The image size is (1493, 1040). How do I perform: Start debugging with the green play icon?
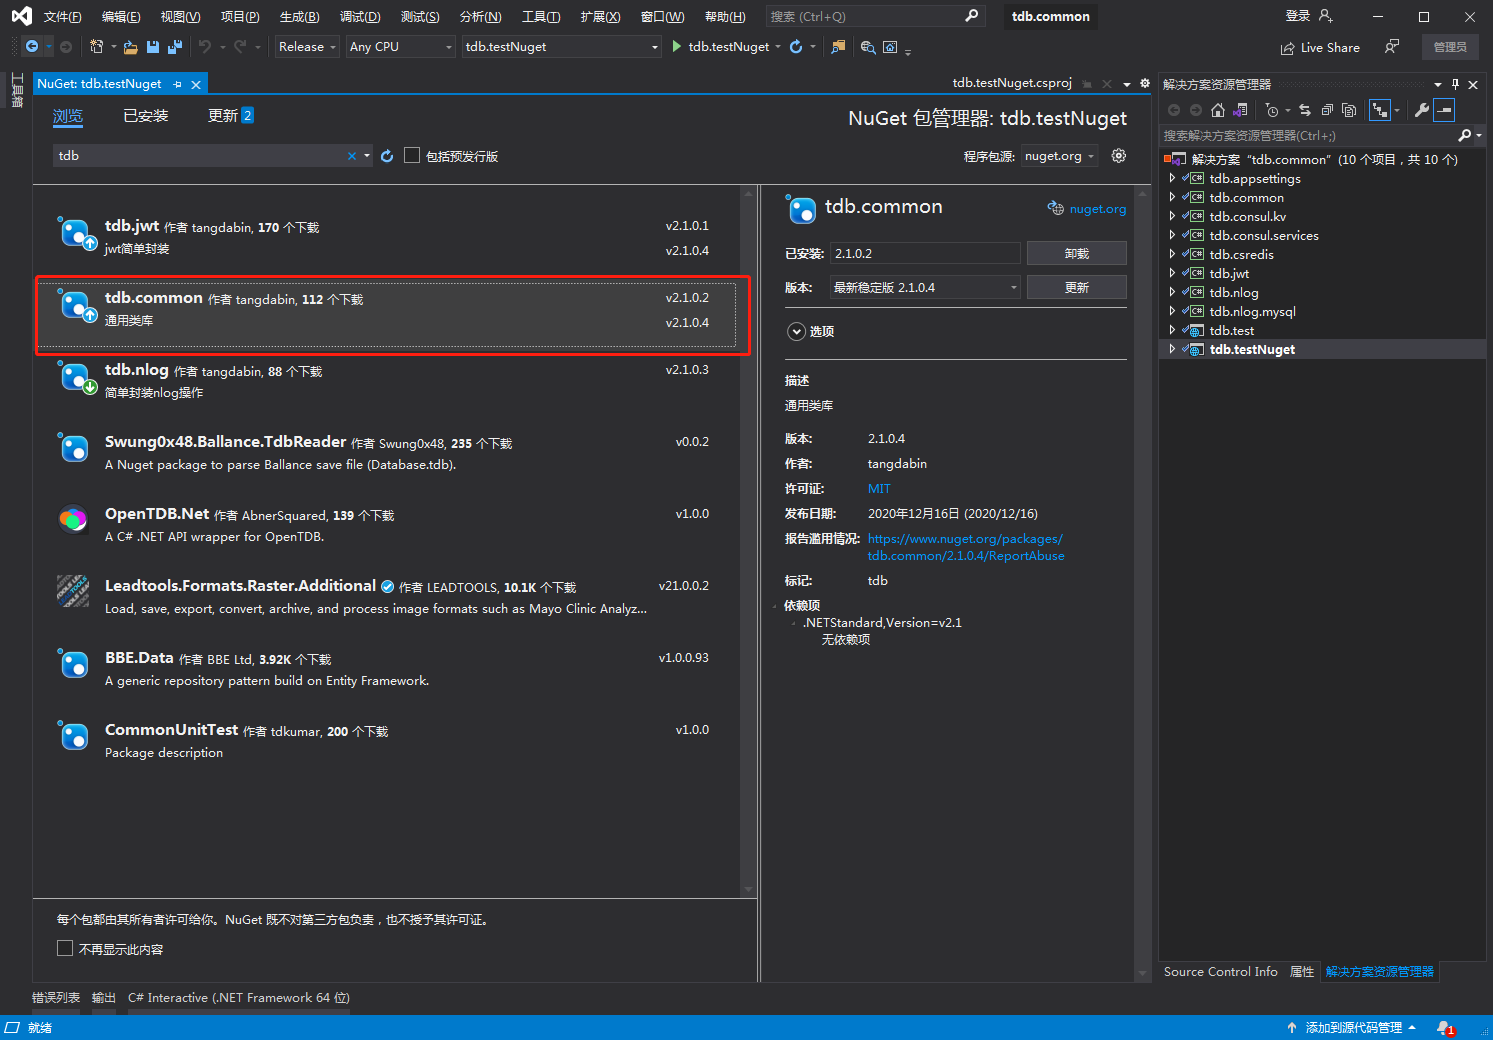[677, 47]
